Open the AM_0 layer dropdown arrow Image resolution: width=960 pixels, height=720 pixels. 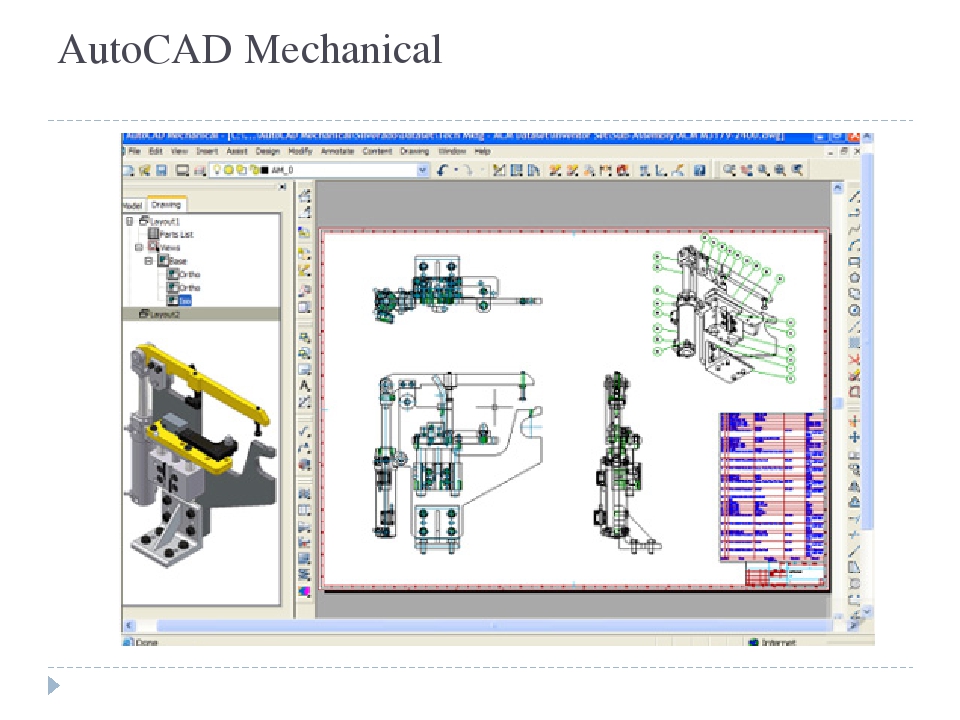click(x=422, y=170)
